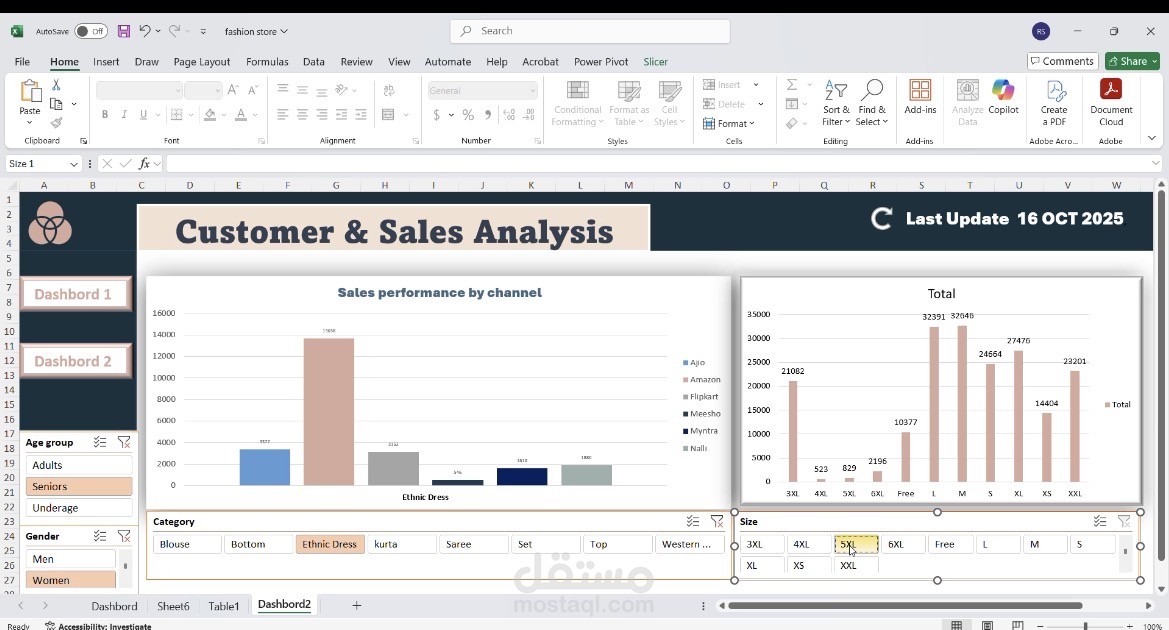Expand the Cell Styles gallery
1169x630 pixels.
[670, 103]
